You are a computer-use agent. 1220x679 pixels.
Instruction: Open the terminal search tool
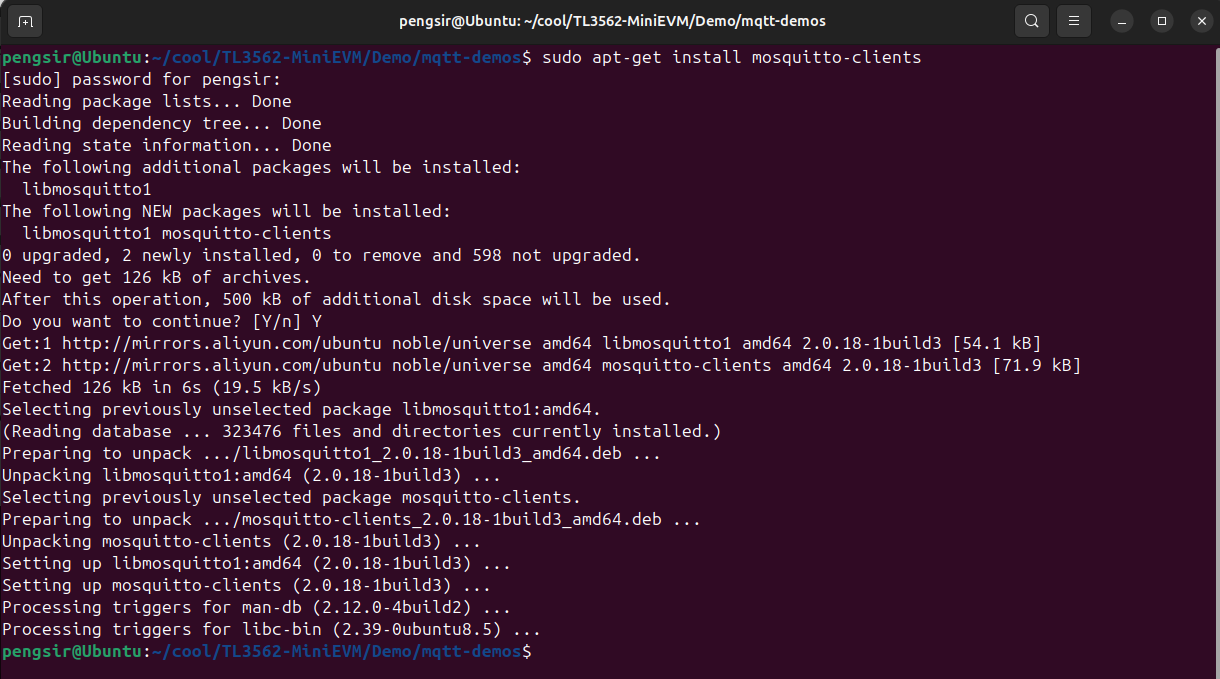(1031, 21)
